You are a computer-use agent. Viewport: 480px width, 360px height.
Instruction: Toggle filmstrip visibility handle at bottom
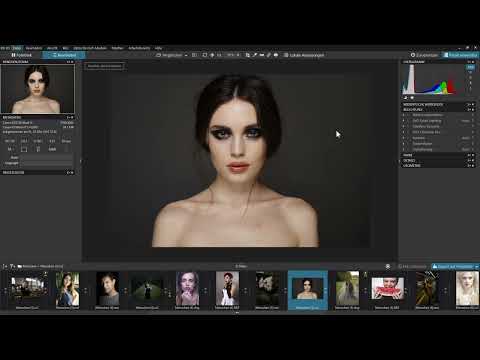237,313
